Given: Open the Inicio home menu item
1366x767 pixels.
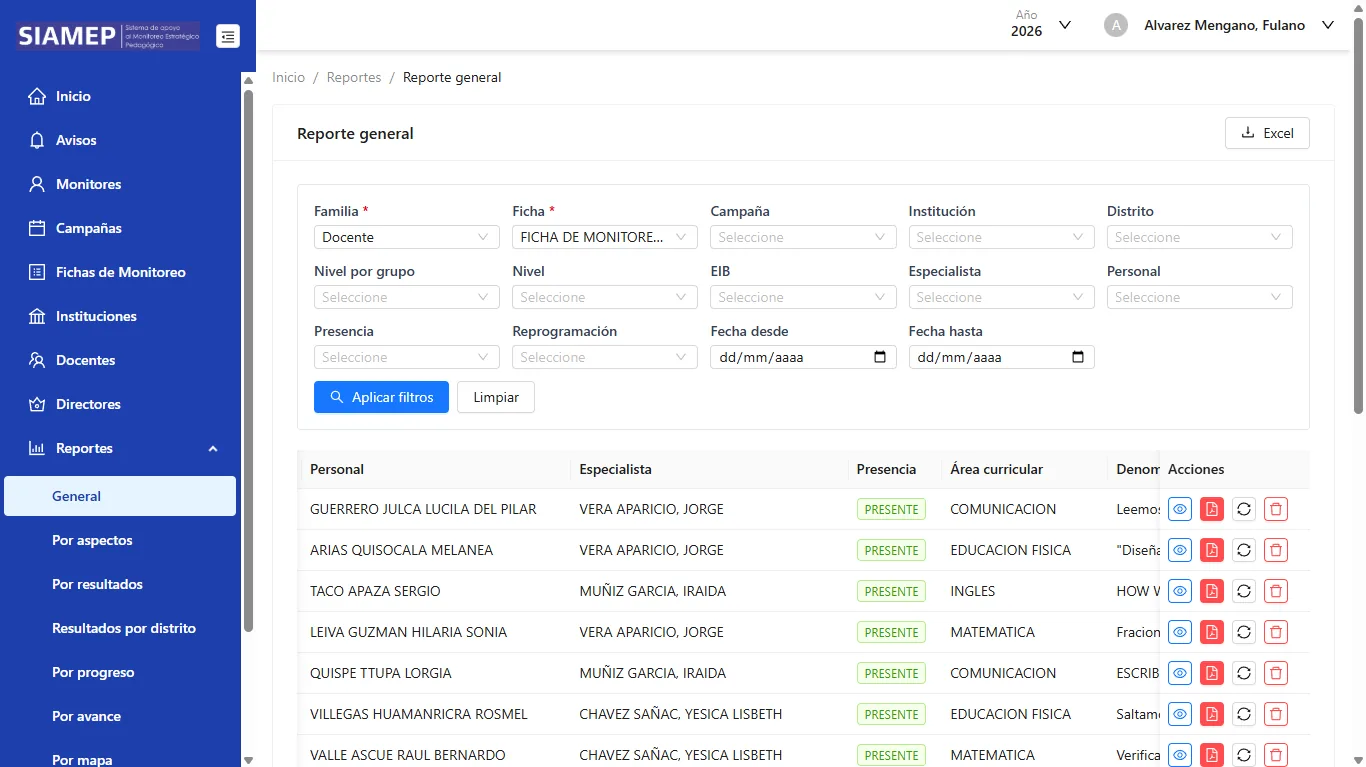Looking at the screenshot, I should (120, 96).
